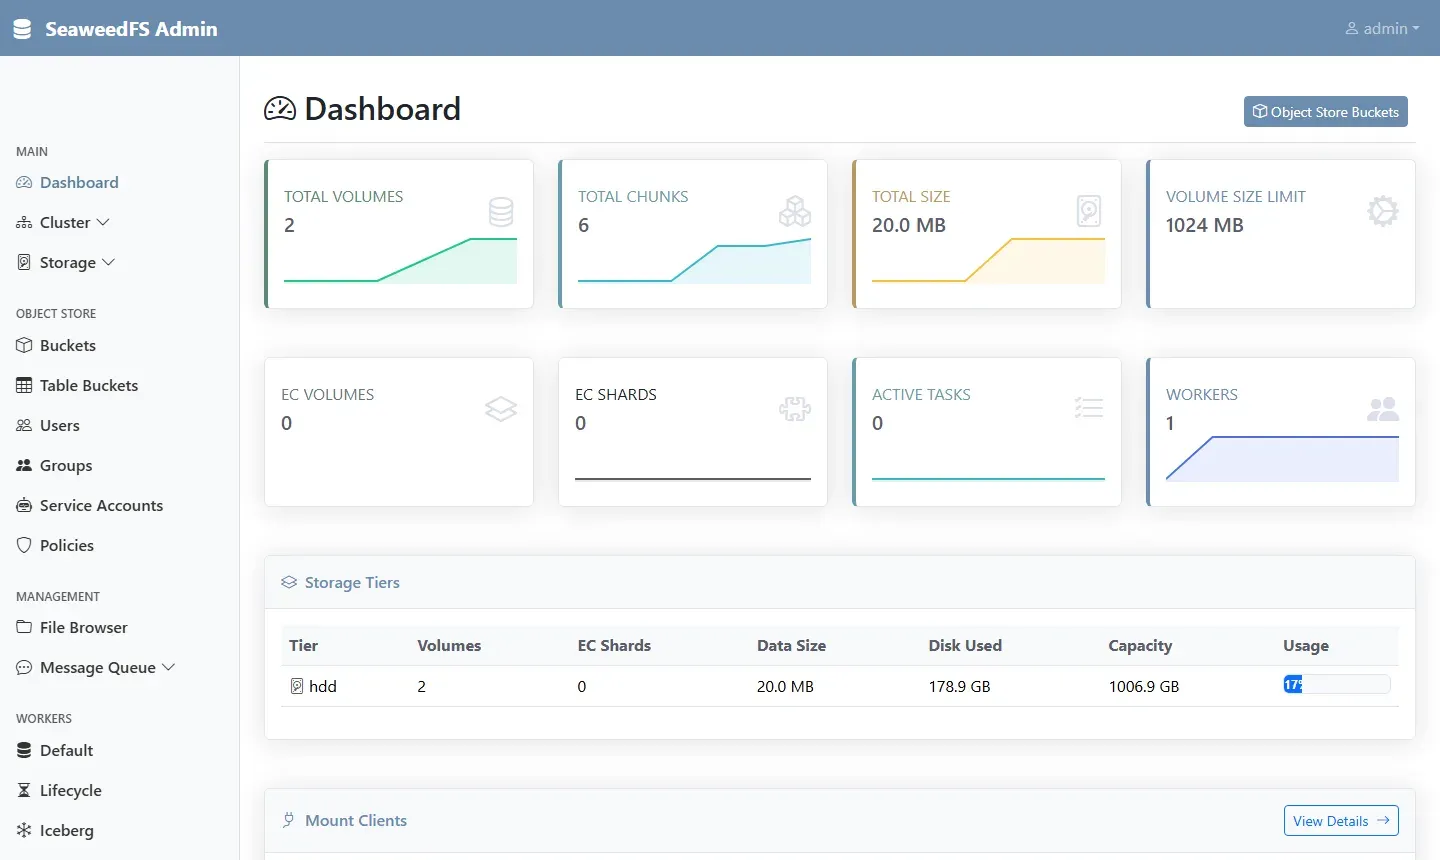1440x860 pixels.
Task: Click the Active Tasks list icon
Action: (x=1089, y=408)
